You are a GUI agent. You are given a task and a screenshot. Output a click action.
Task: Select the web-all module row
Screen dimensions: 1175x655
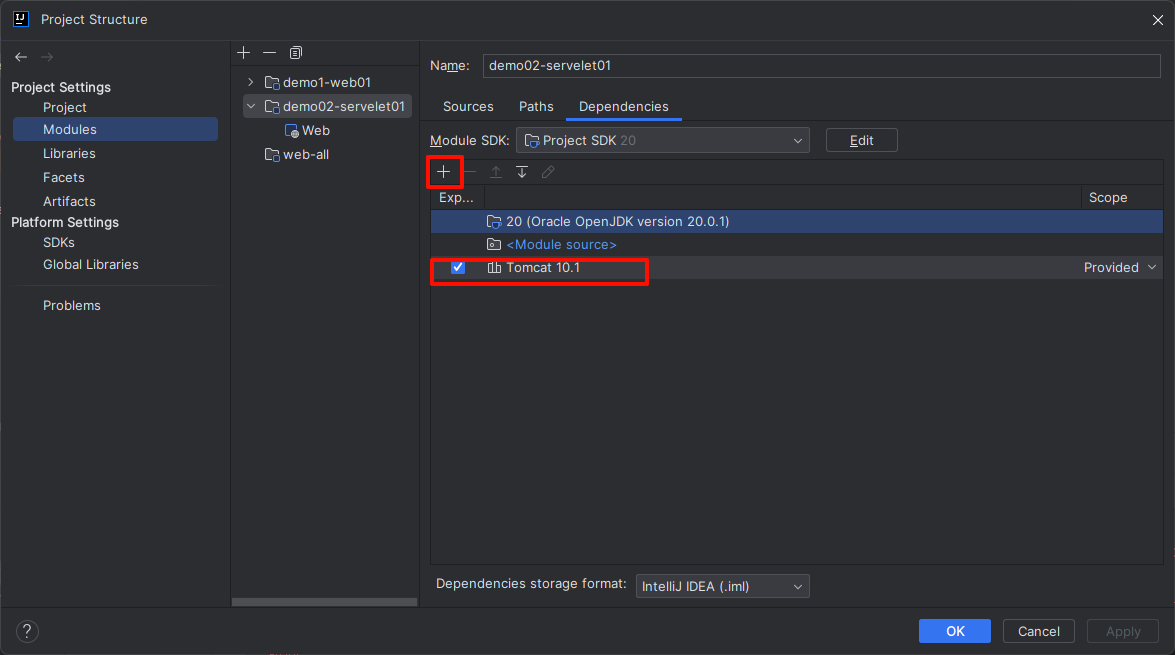[306, 154]
